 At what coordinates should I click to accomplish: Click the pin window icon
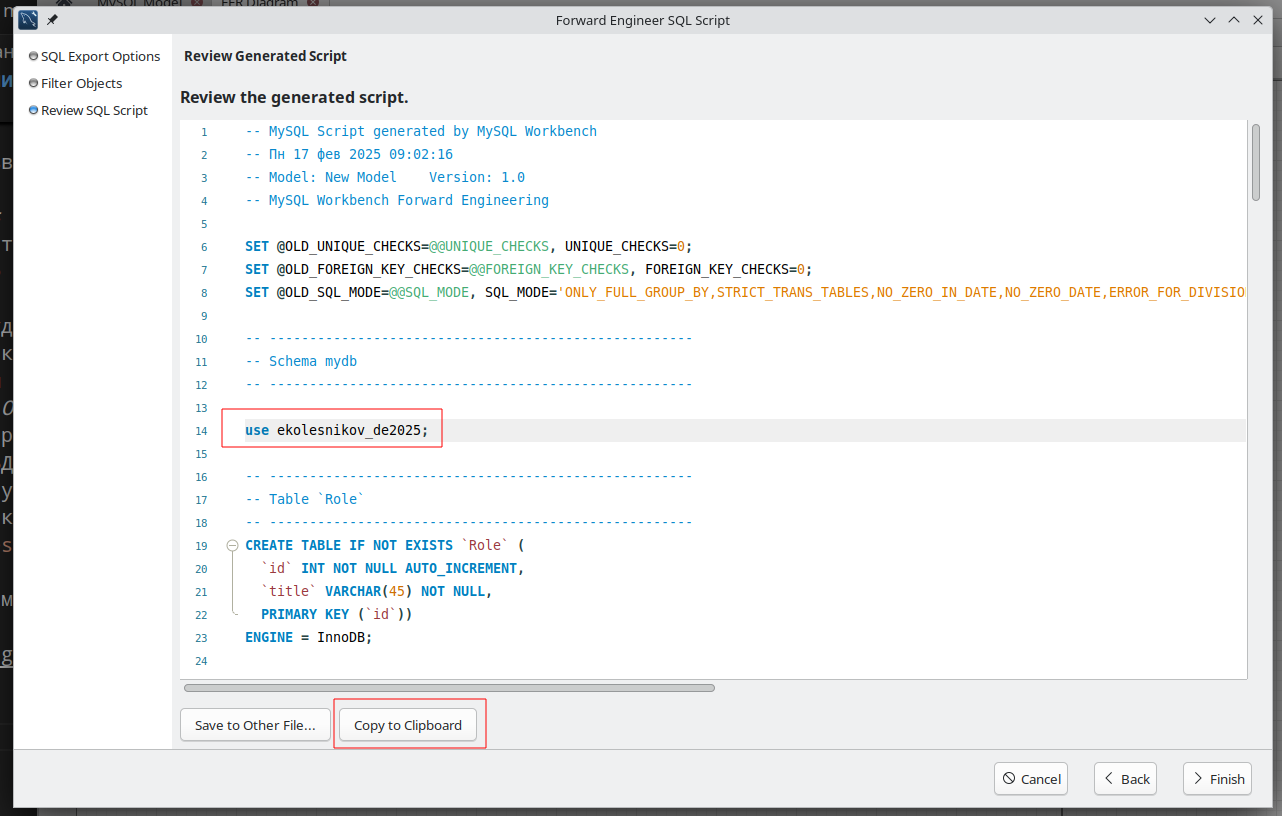click(x=53, y=20)
